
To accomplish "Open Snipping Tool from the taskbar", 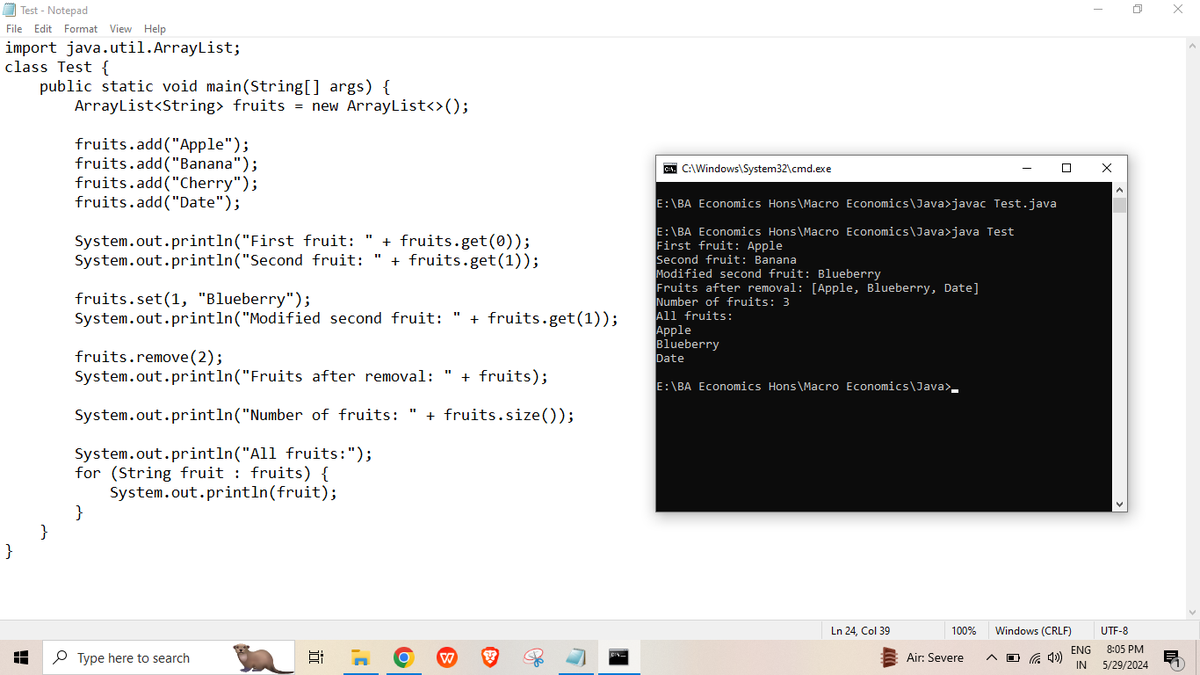I will tap(534, 658).
